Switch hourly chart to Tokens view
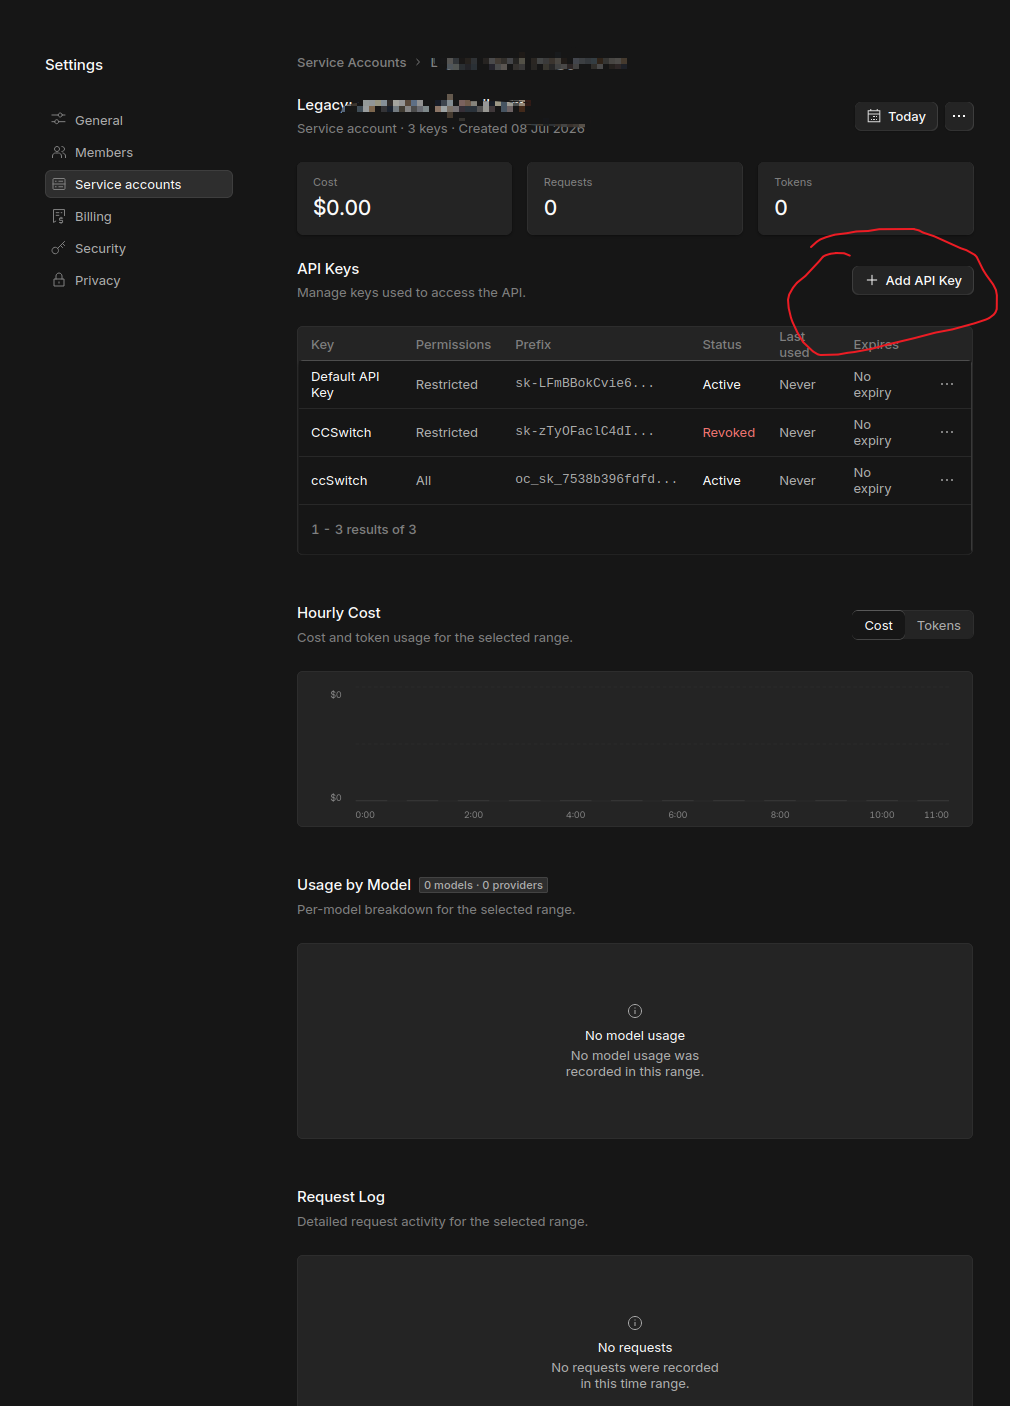Screen dimensions: 1010x1406 [x=938, y=625]
